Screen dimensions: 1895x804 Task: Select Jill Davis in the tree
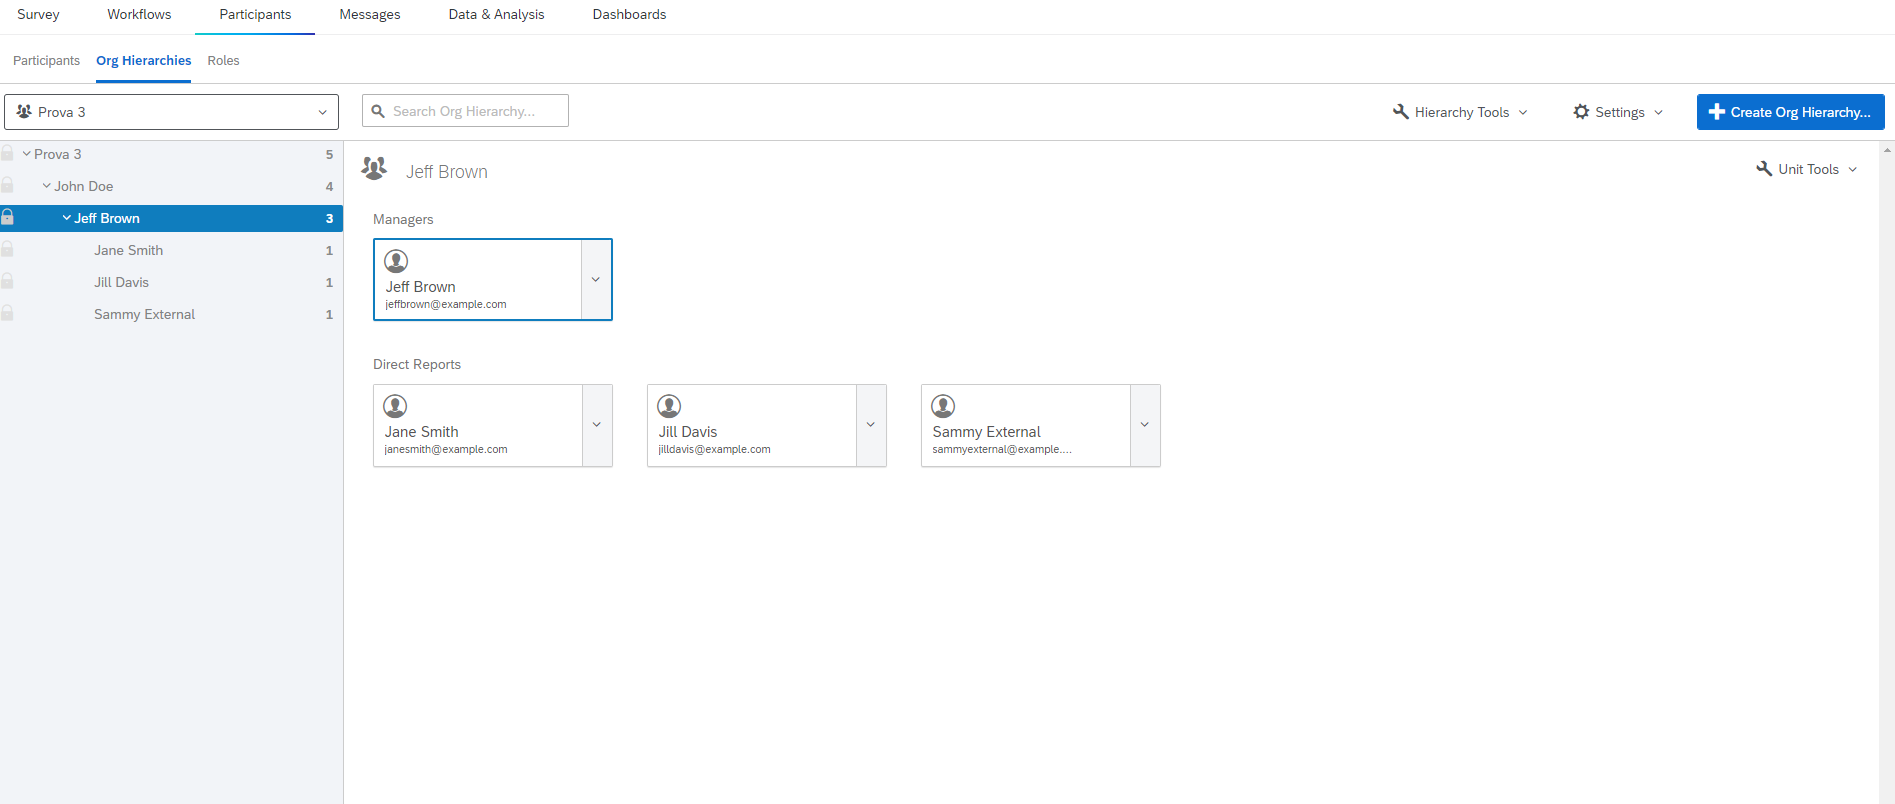[121, 282]
